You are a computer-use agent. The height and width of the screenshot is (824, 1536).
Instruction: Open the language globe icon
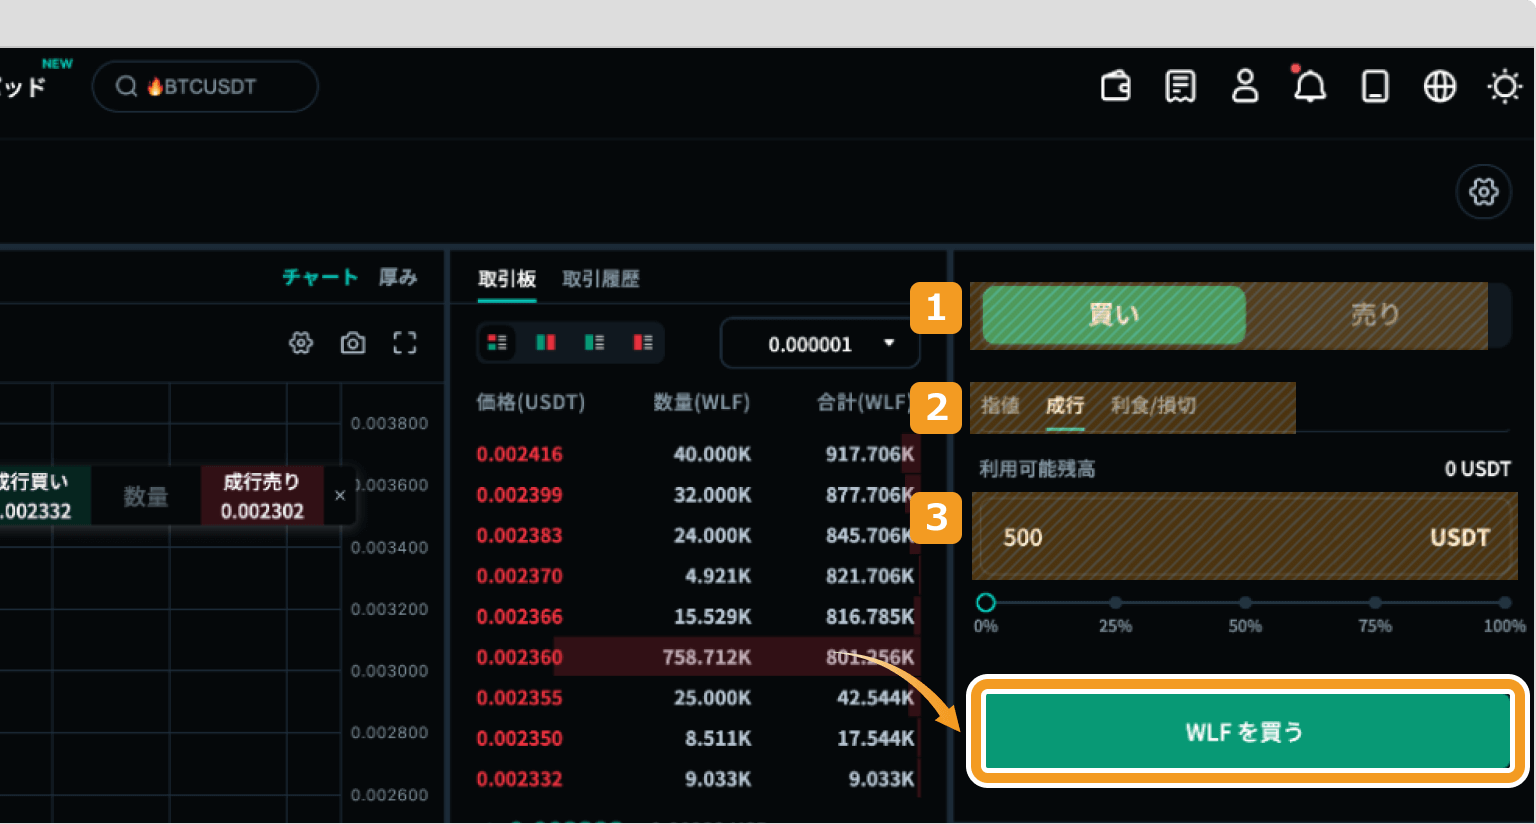point(1439,87)
